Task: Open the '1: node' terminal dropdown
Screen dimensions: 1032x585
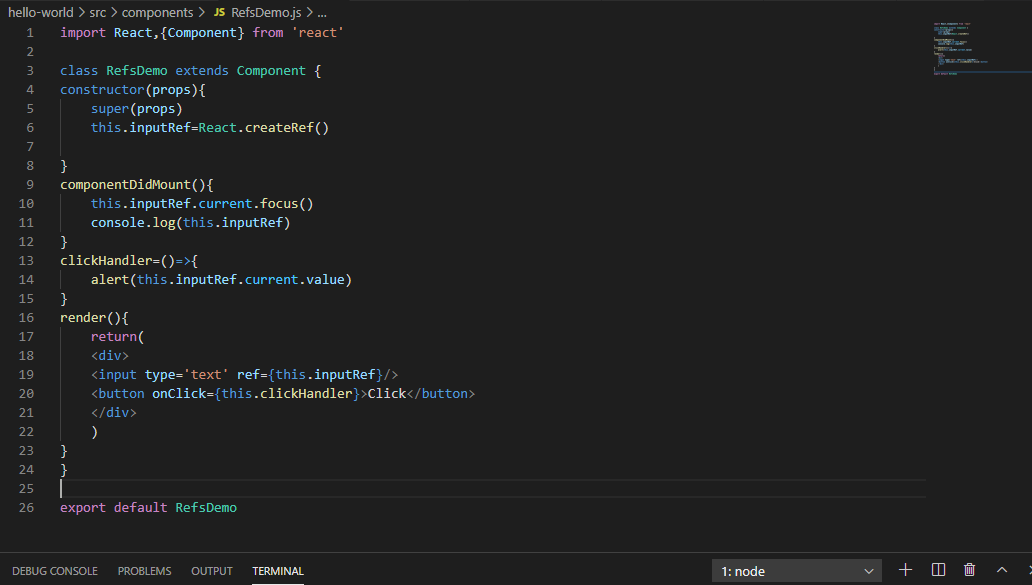Action: [796, 571]
